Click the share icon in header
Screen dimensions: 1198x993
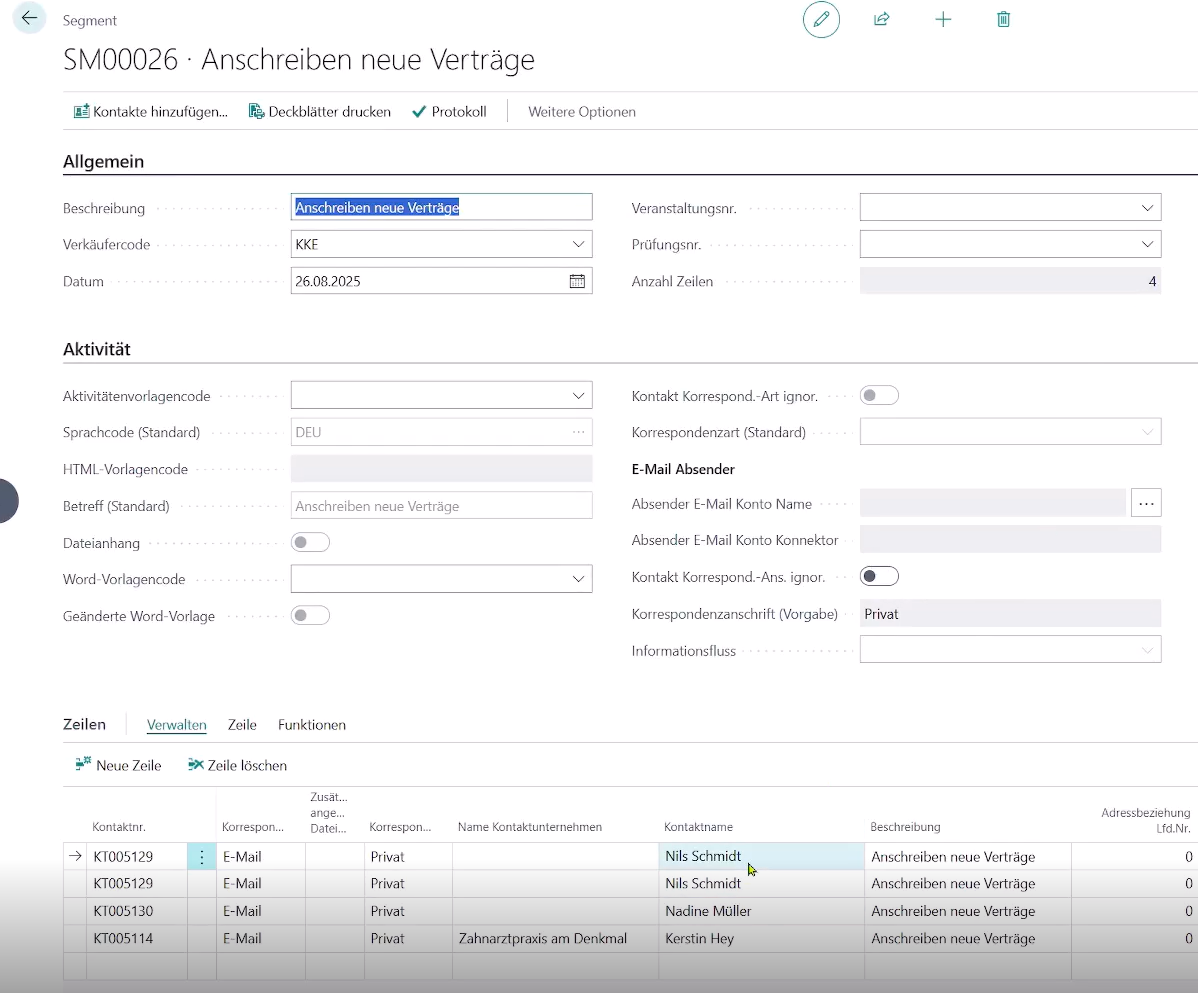[882, 19]
